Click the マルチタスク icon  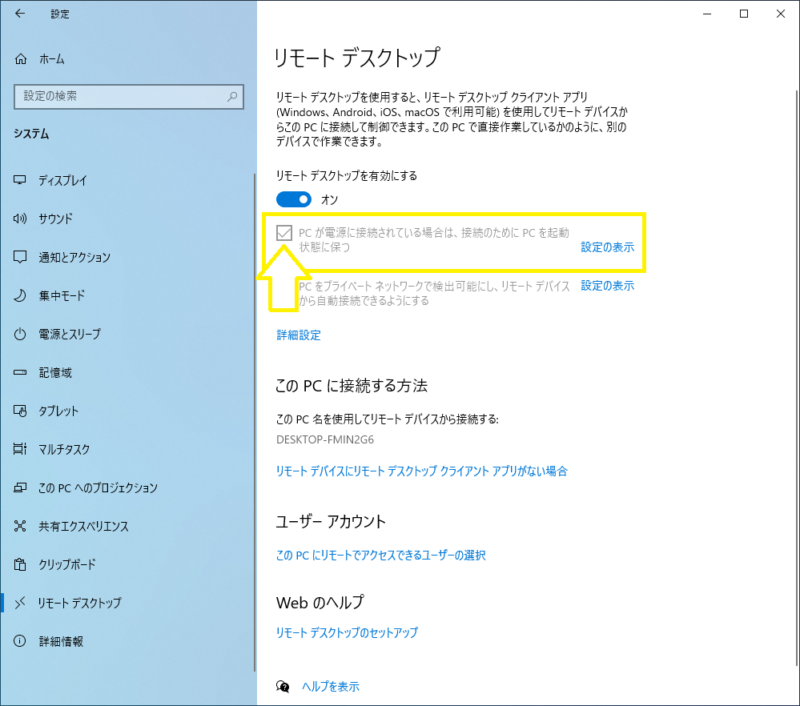pos(20,449)
